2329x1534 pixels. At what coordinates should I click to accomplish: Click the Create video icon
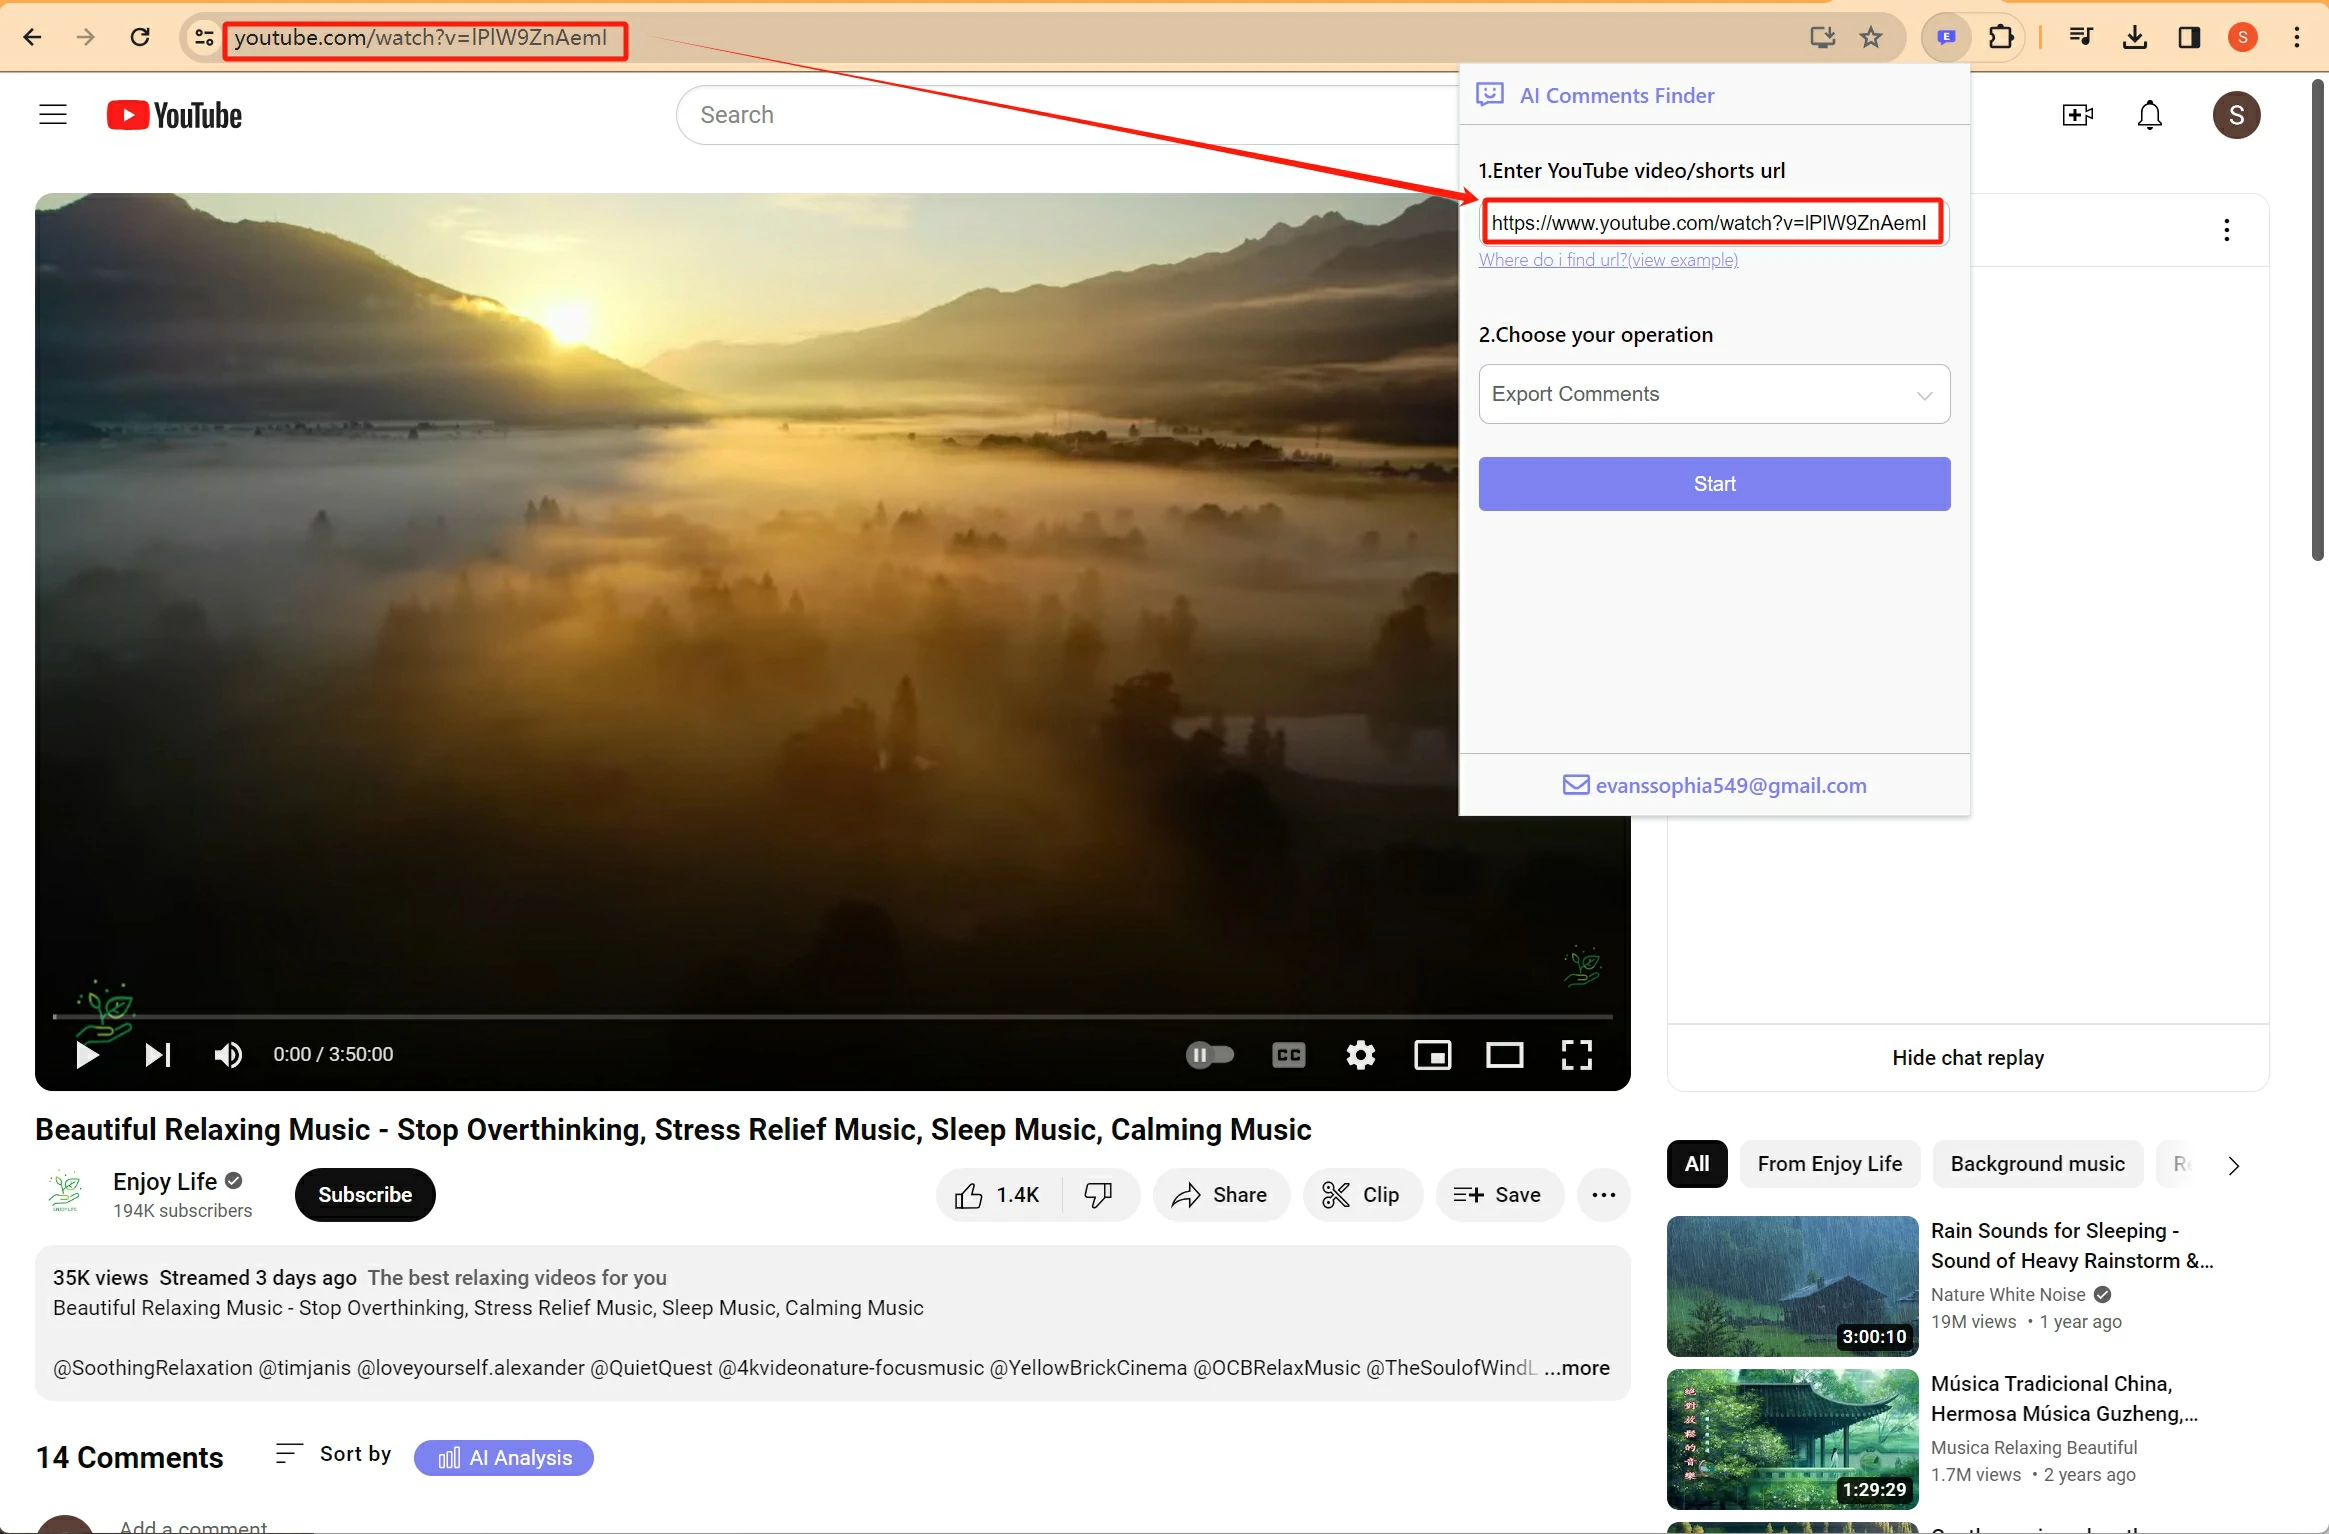pyautogui.click(x=2078, y=115)
